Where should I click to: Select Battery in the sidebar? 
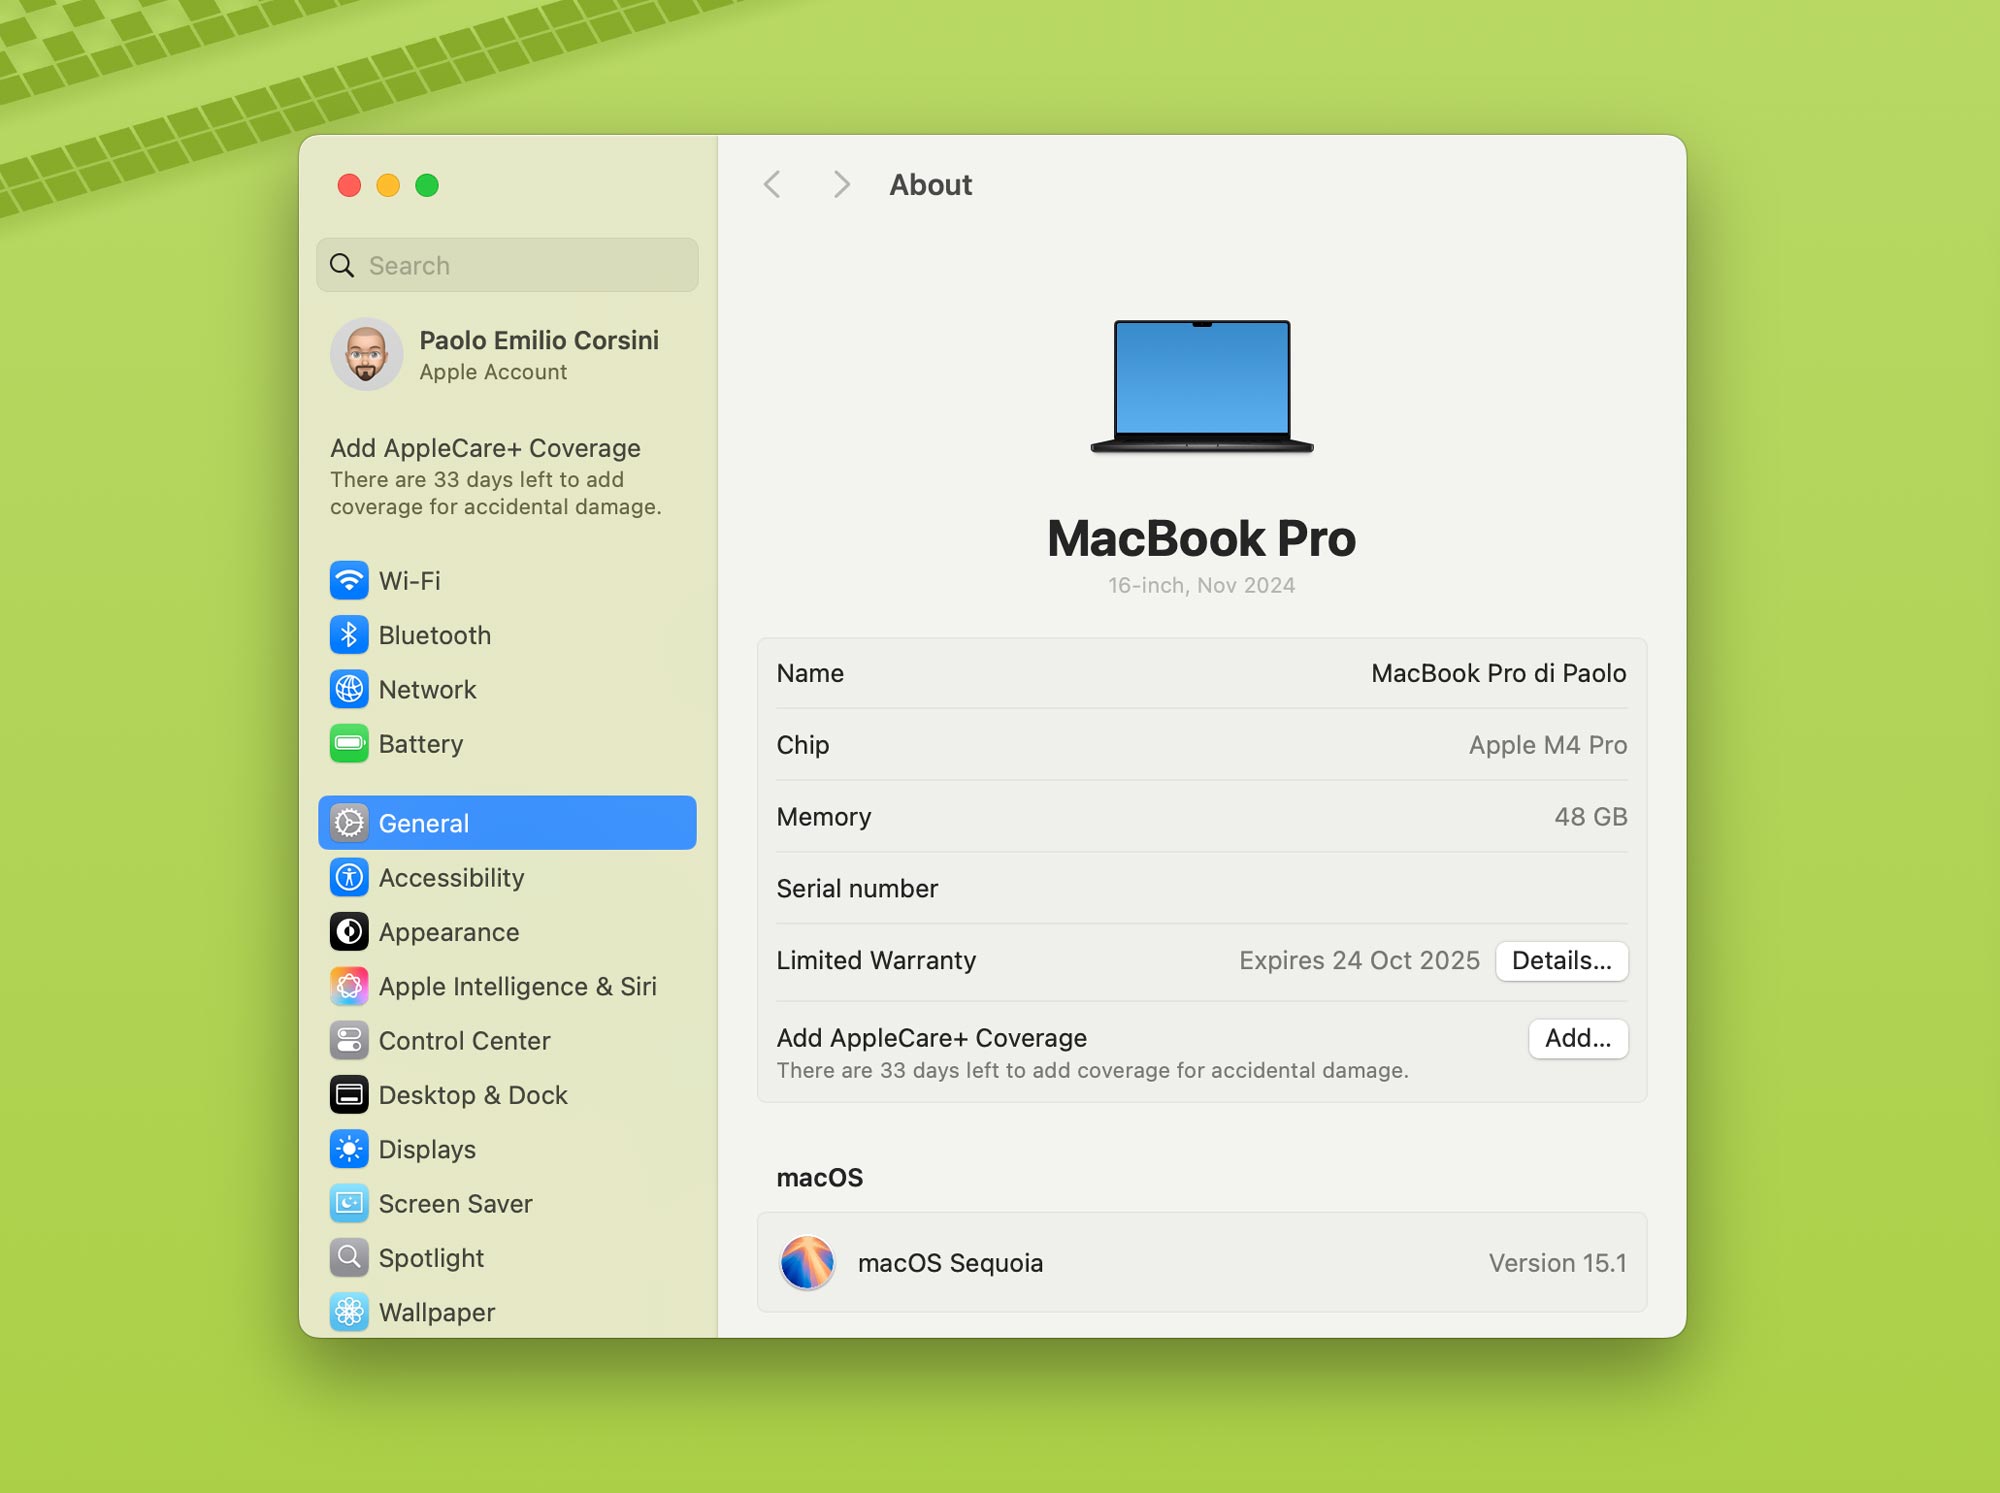pyautogui.click(x=507, y=743)
